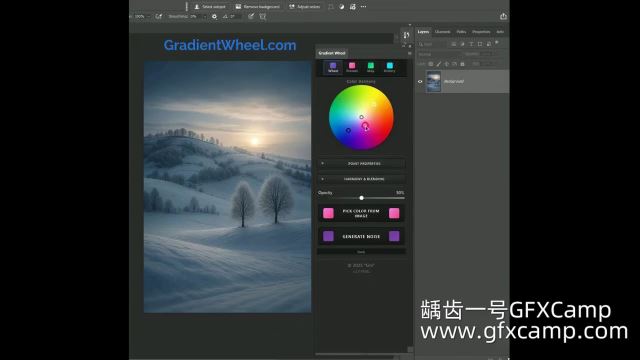Toggle the layer filtering switch
The image size is (640, 360).
click(x=497, y=42)
